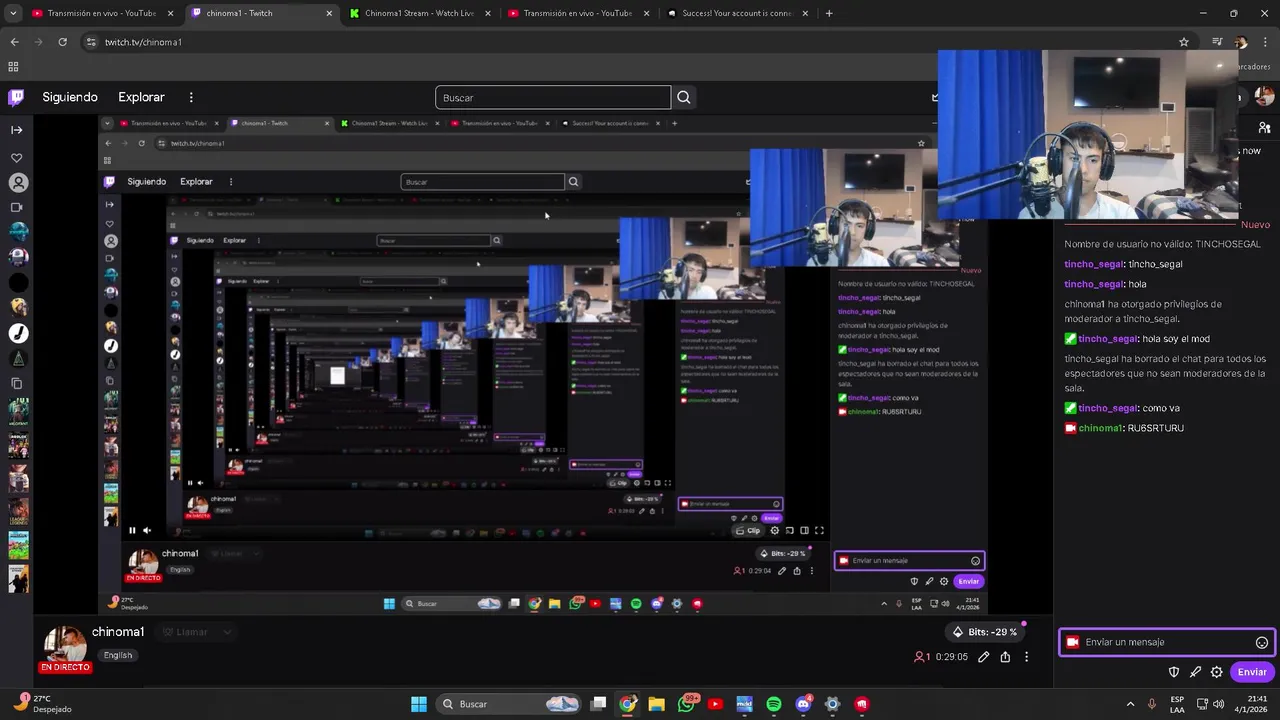Open the three-dot stream options menu

(x=1026, y=657)
